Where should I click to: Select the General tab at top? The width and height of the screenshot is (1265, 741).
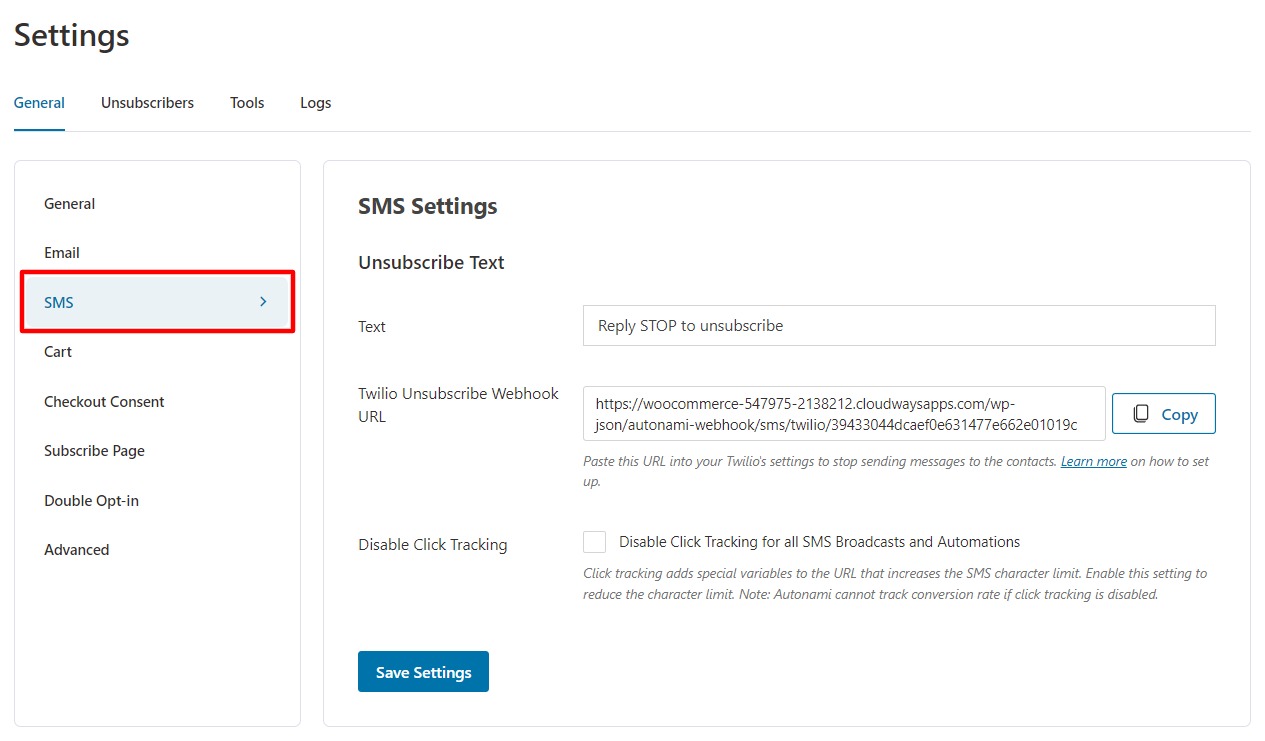click(x=39, y=103)
